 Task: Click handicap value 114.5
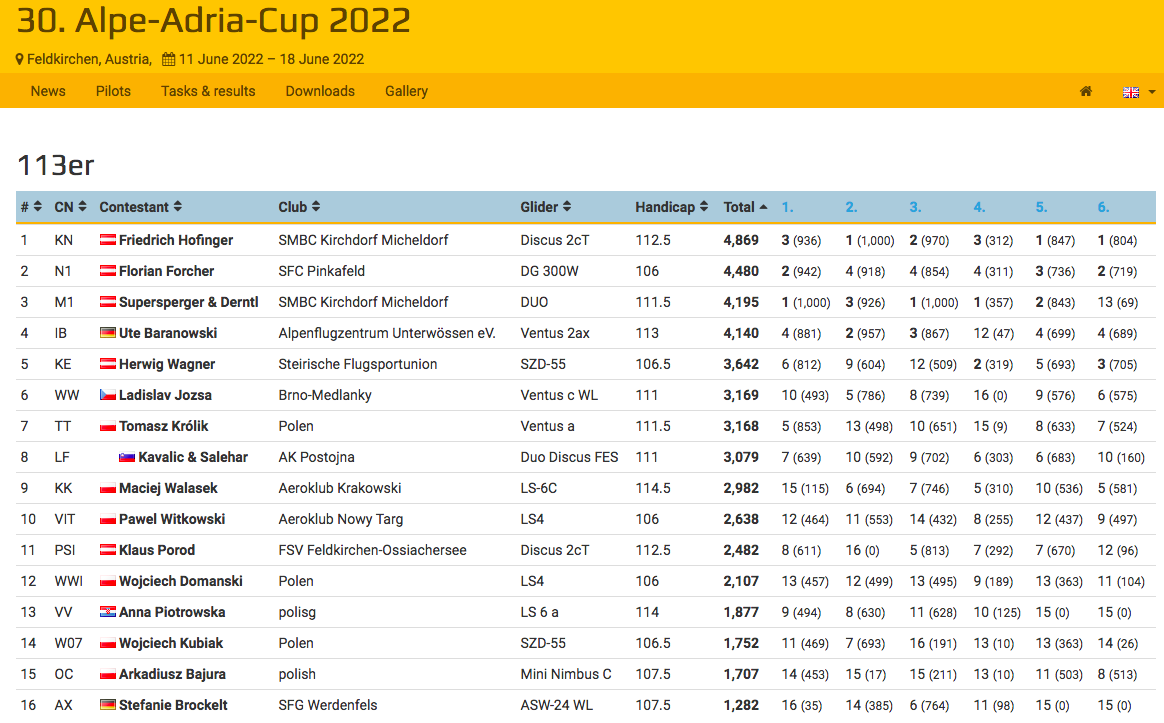pyautogui.click(x=653, y=488)
